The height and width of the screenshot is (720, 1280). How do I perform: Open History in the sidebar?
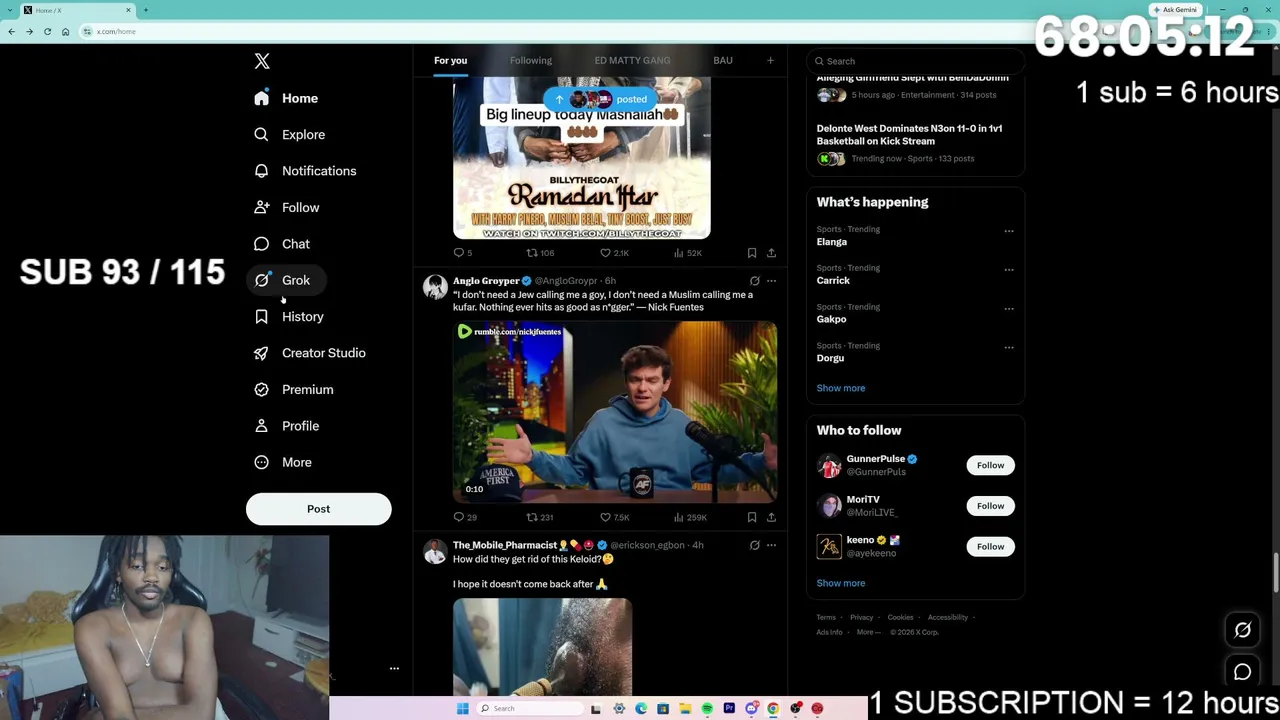pyautogui.click(x=289, y=317)
